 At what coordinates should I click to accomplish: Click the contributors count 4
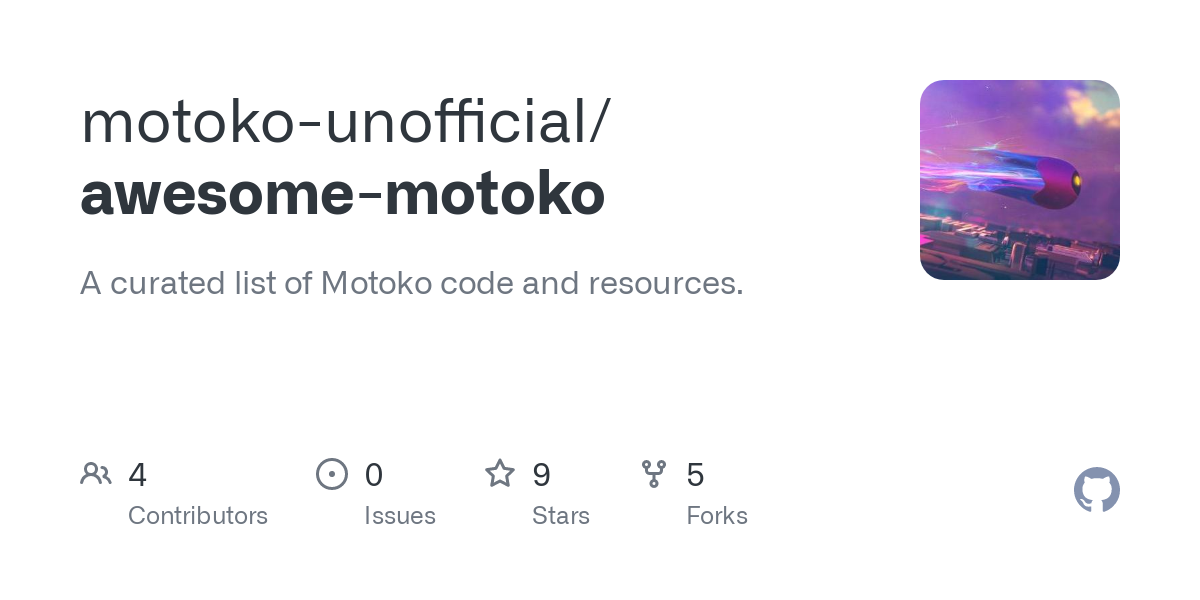point(138,475)
